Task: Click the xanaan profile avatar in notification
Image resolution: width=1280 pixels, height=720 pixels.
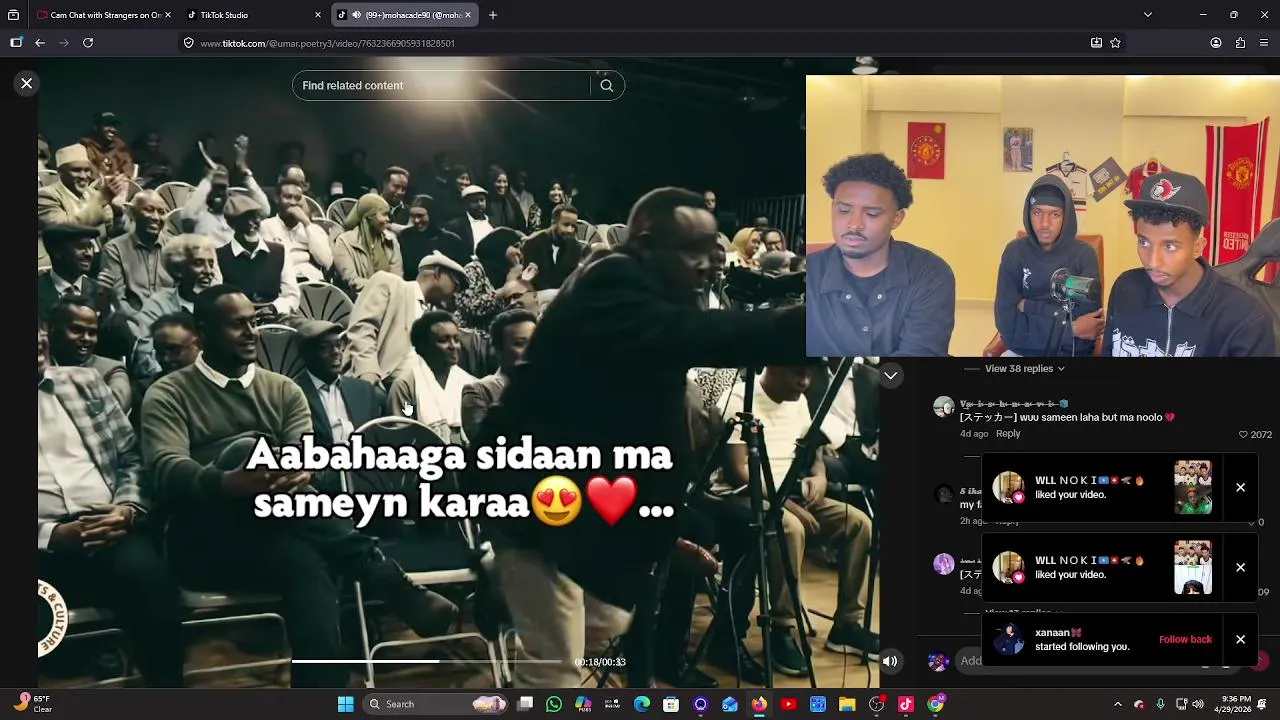Action: pos(1009,639)
